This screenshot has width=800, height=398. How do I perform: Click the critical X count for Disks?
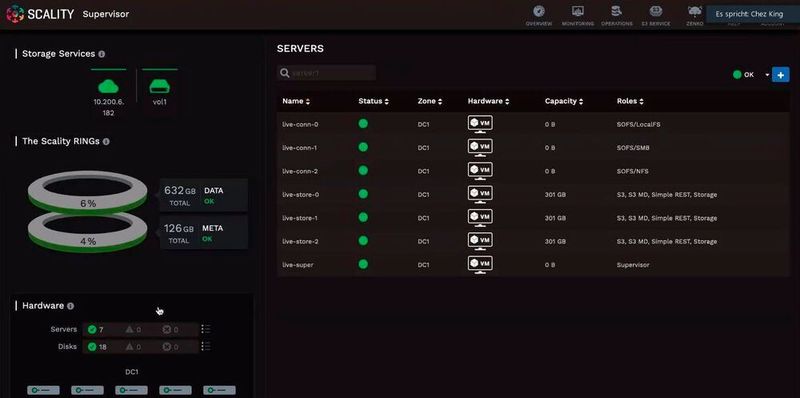click(x=170, y=347)
